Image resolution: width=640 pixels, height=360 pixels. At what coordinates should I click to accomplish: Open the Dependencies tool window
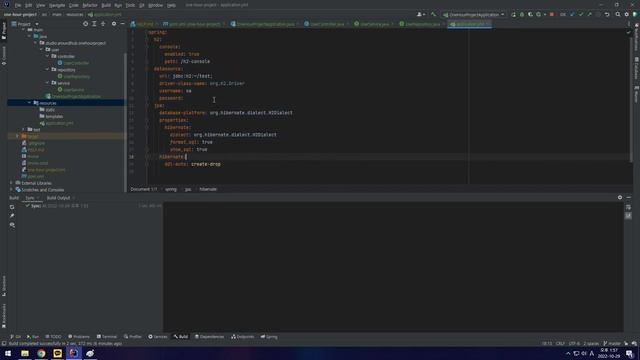209,337
